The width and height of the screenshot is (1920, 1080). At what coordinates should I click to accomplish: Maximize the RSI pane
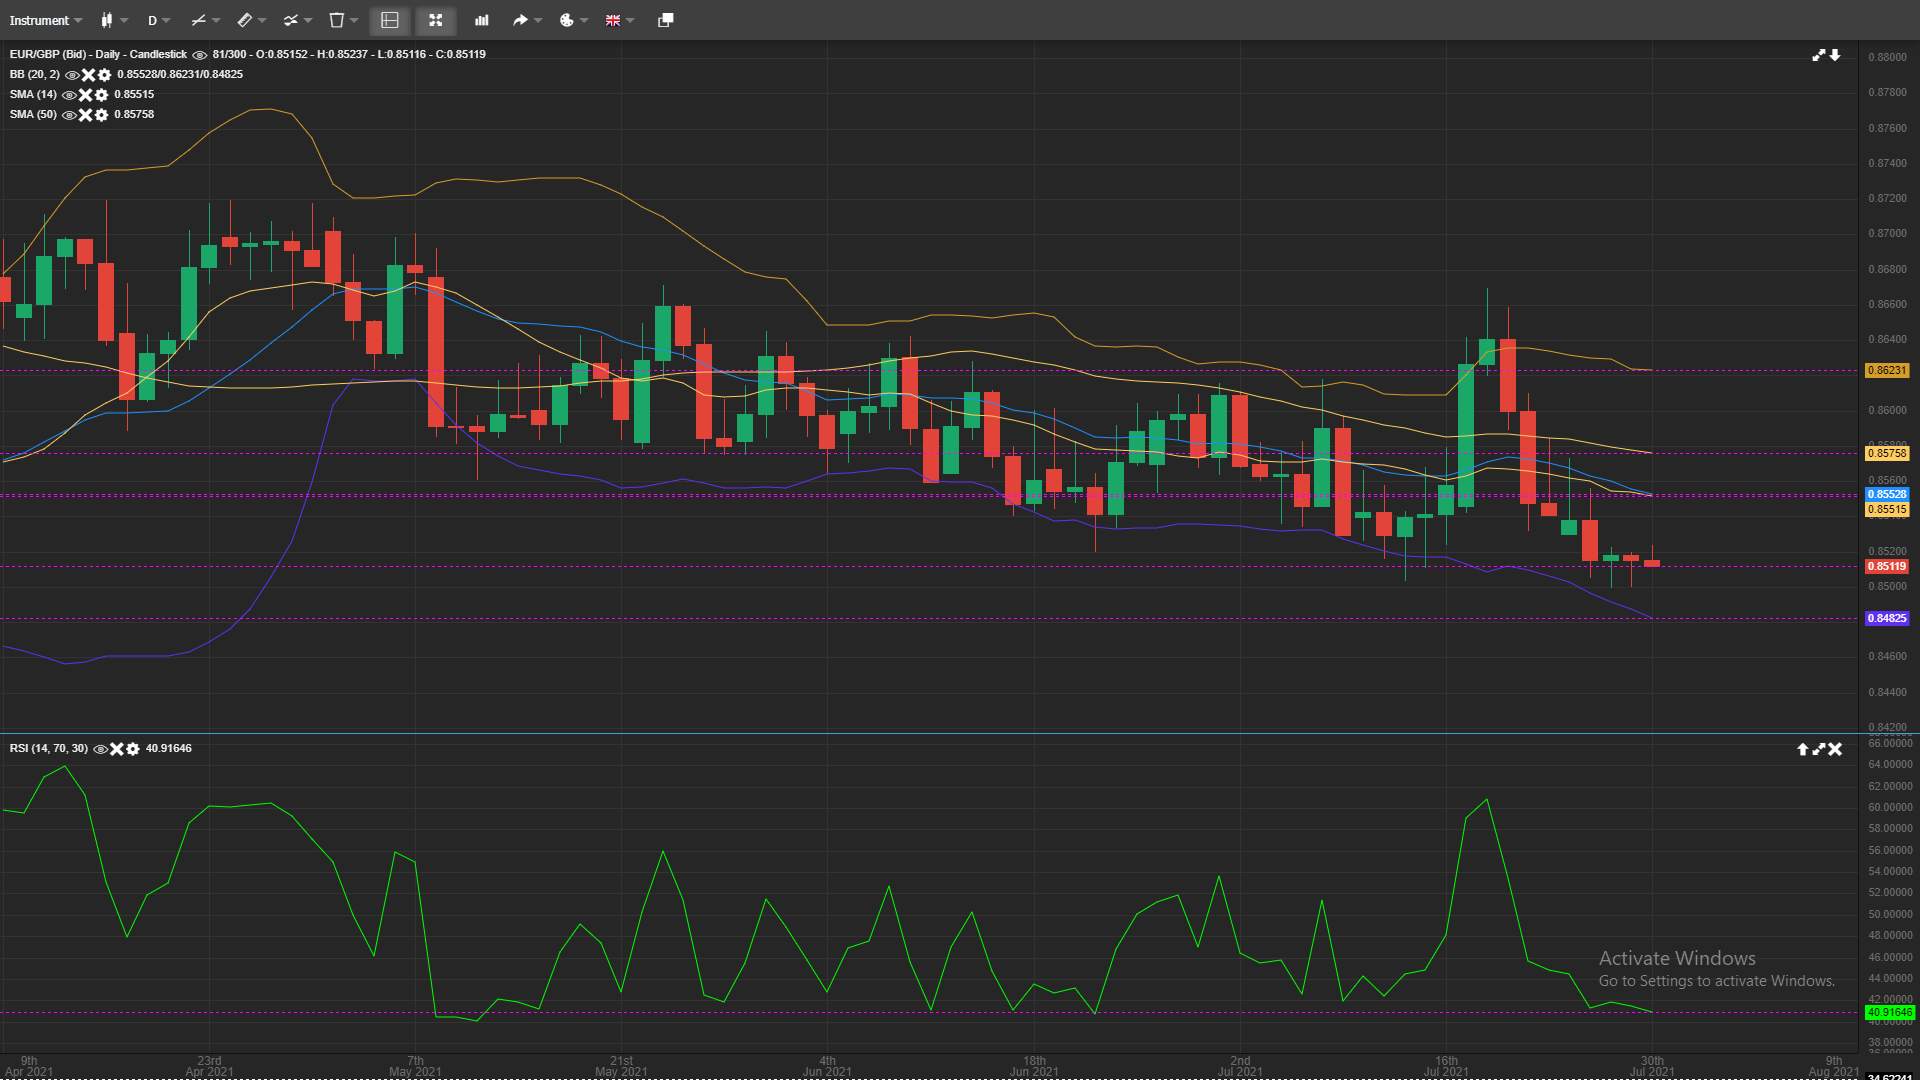coord(1819,749)
